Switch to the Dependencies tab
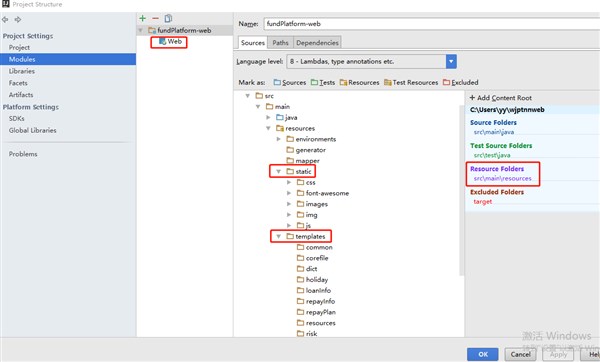 click(317, 42)
